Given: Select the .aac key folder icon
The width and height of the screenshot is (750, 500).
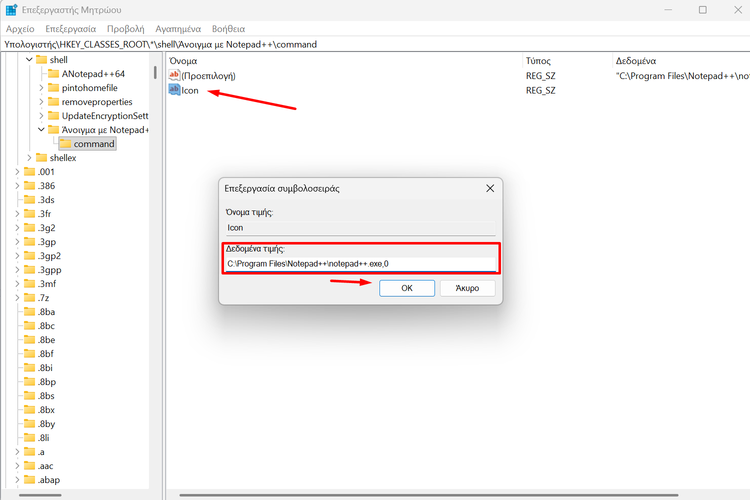Looking at the screenshot, I should [29, 466].
